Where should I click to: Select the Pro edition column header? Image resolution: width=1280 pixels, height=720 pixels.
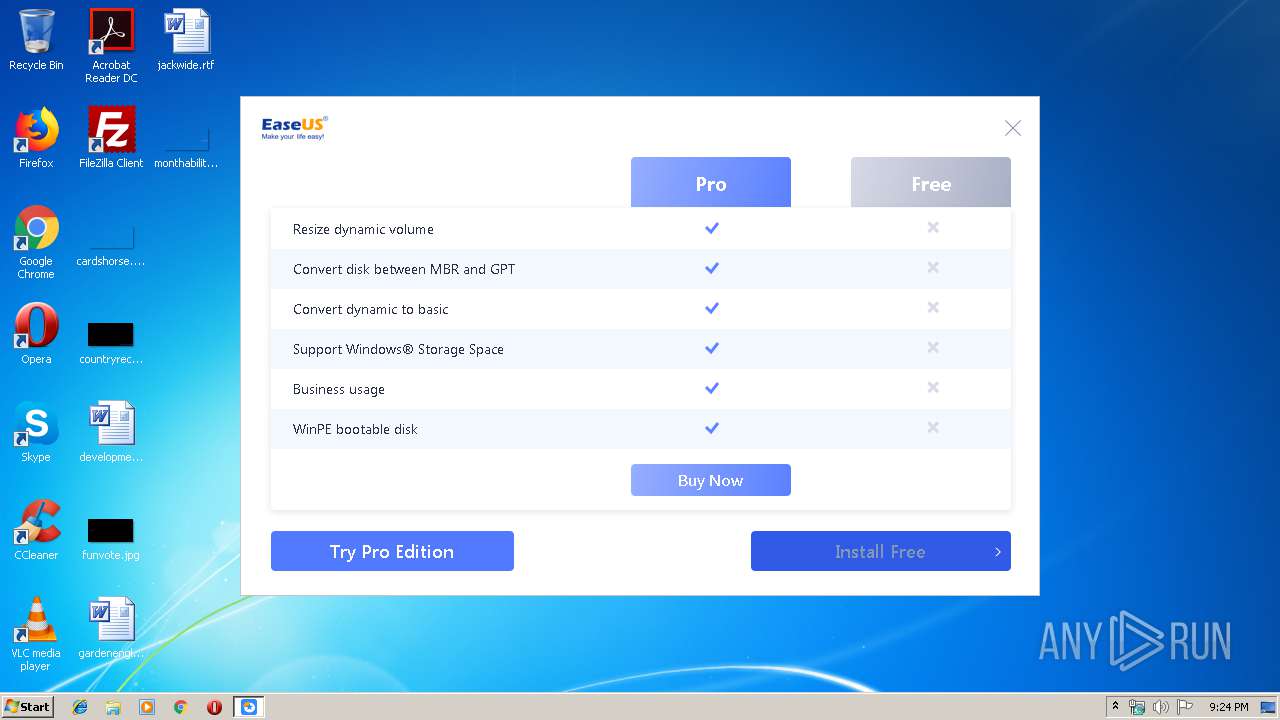tap(711, 183)
